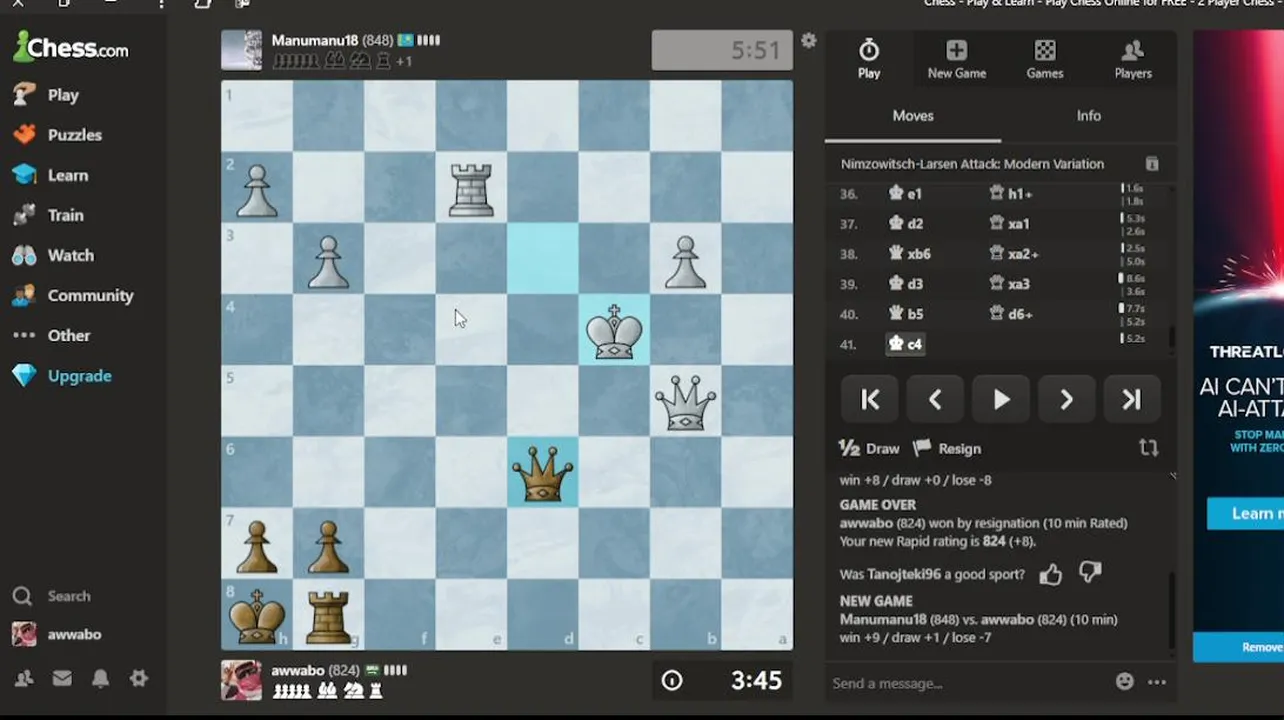Open awwabo avatar below the board

[x=242, y=680]
